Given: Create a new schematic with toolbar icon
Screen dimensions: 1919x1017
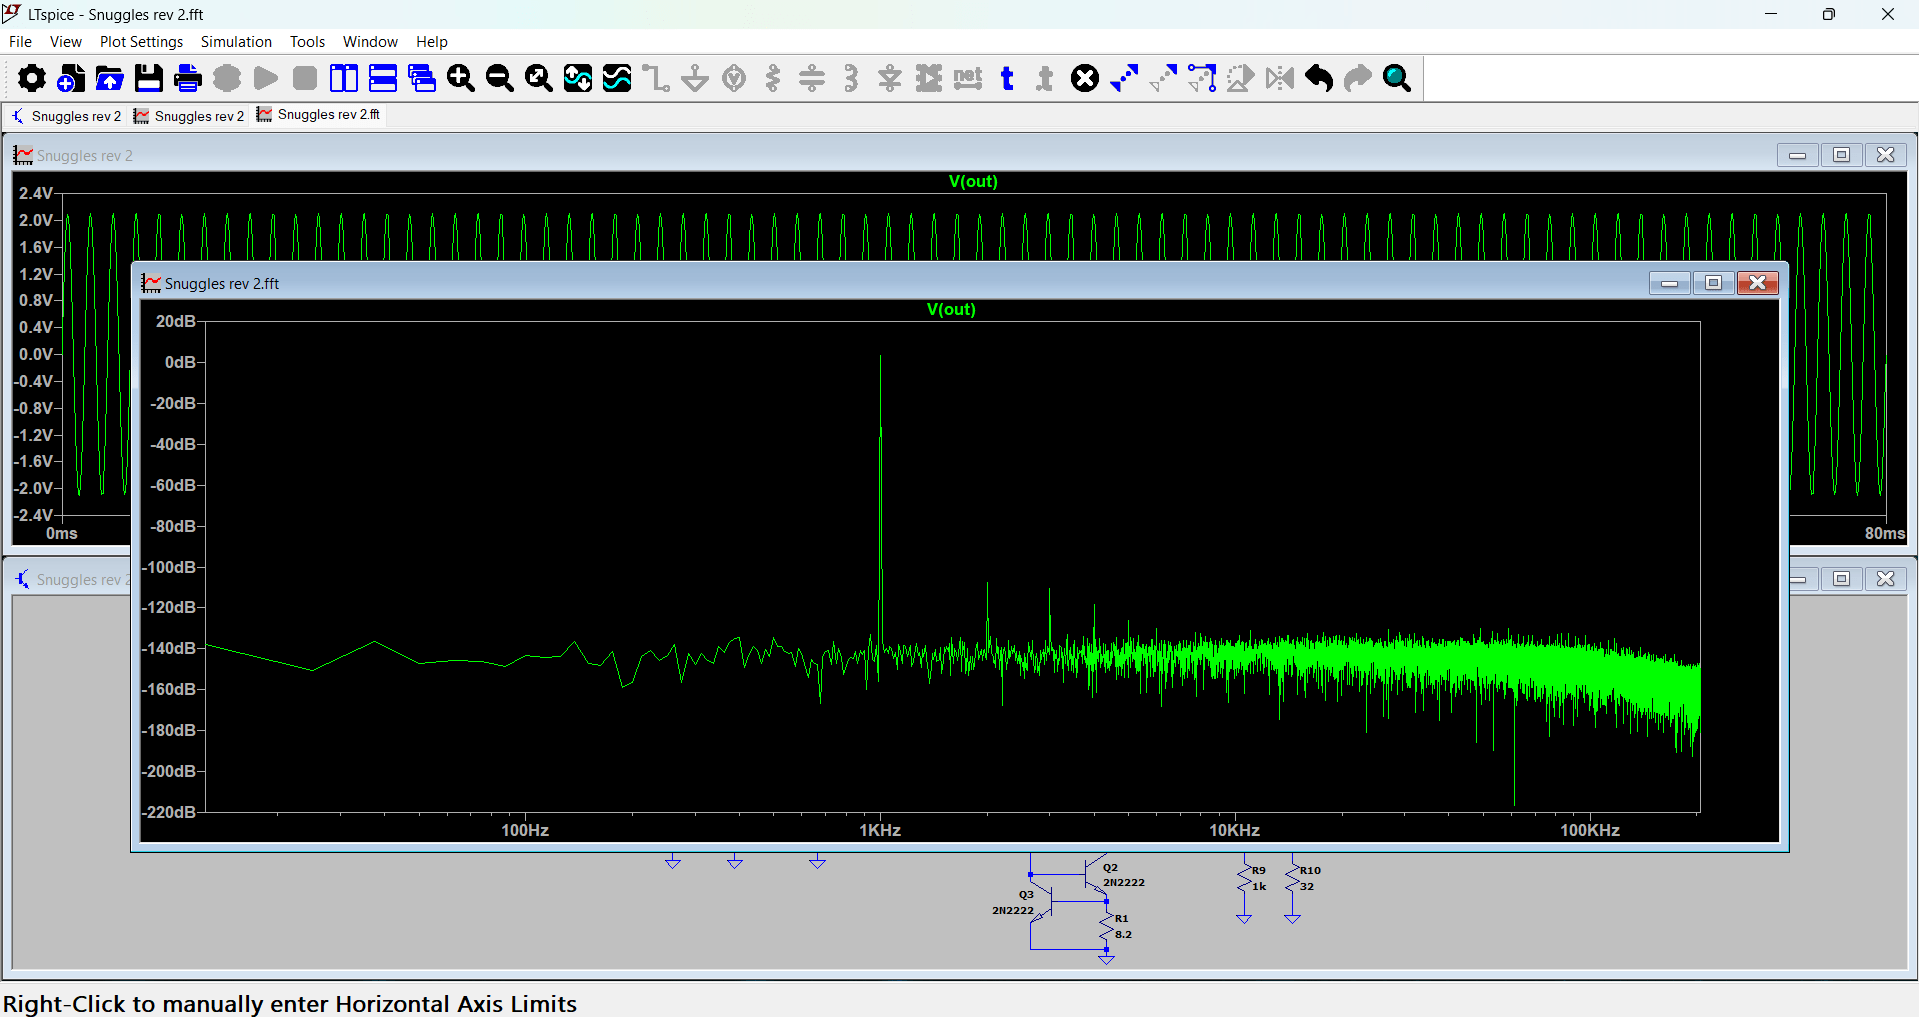Looking at the screenshot, I should [x=71, y=78].
